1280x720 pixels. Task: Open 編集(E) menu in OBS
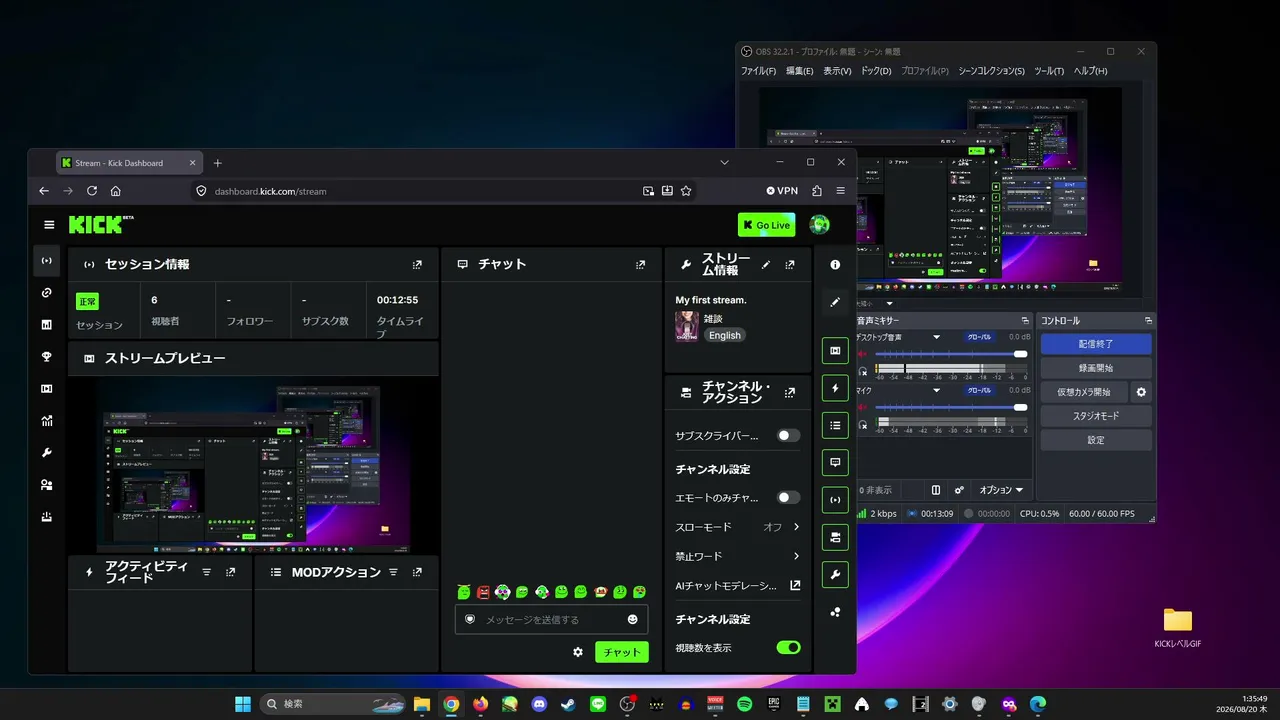(x=800, y=71)
